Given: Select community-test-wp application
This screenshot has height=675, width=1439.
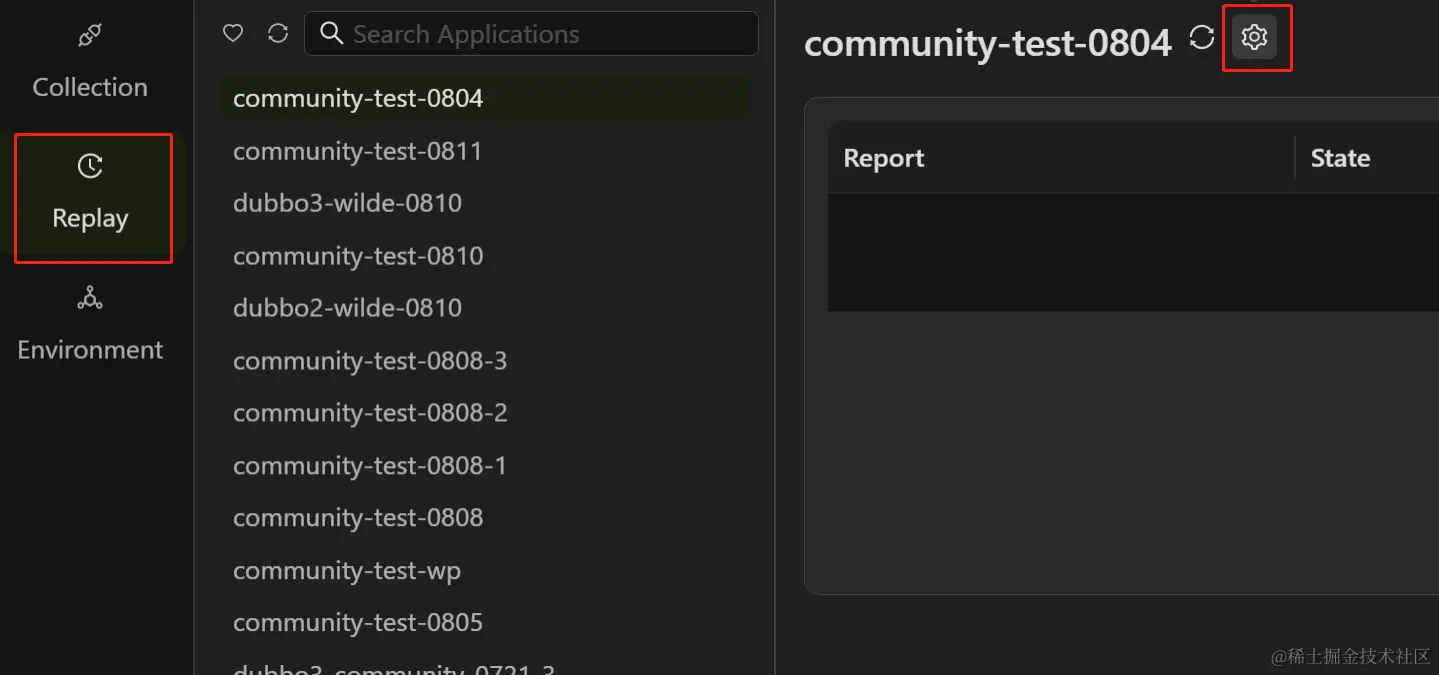Looking at the screenshot, I should [485, 571].
